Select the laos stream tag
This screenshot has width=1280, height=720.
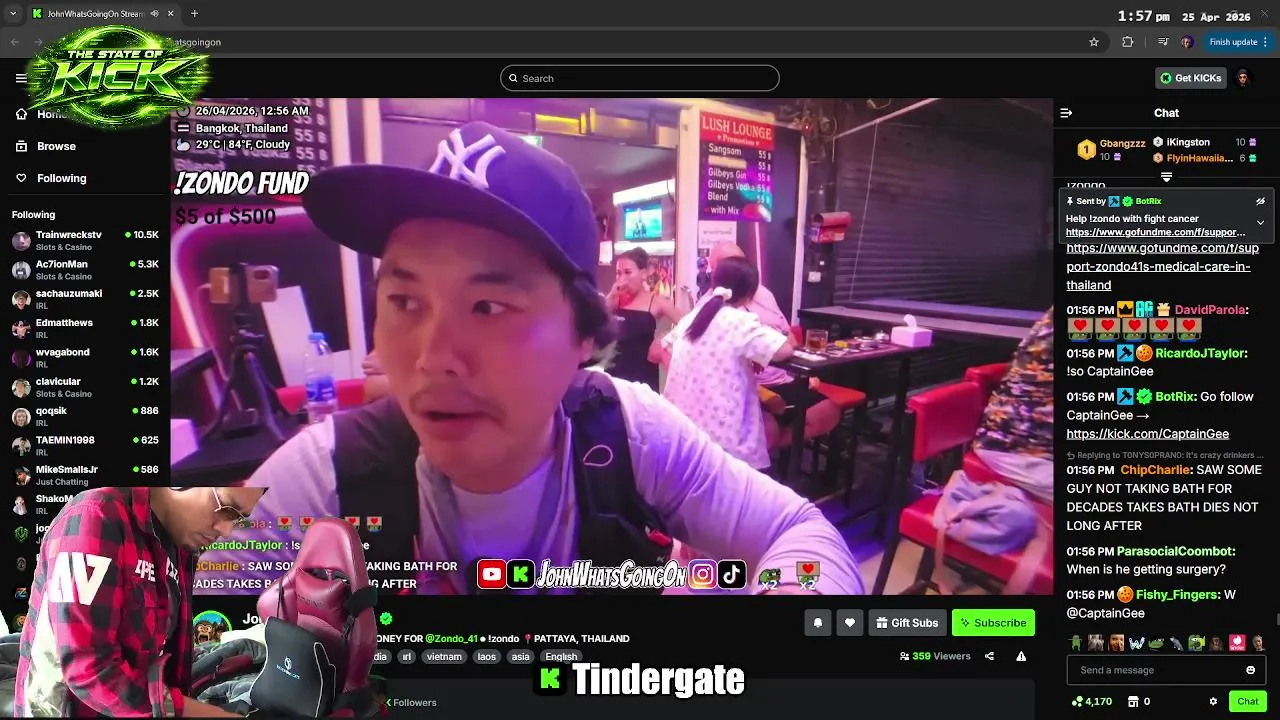[486, 657]
